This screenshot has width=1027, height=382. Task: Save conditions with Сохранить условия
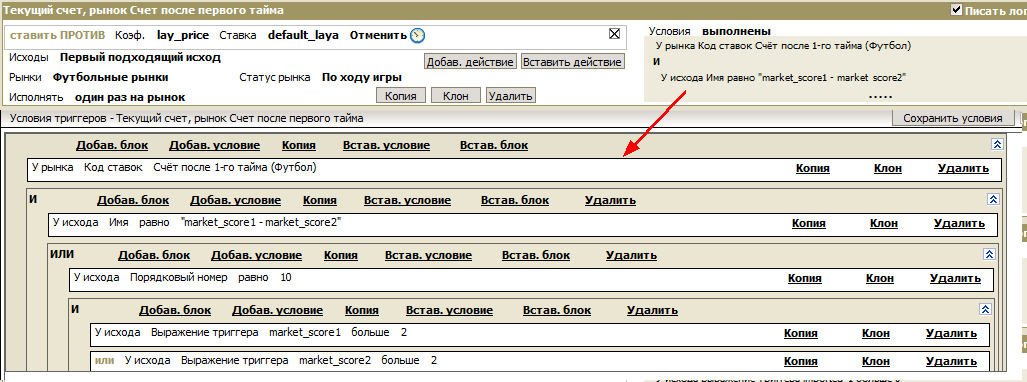[952, 118]
